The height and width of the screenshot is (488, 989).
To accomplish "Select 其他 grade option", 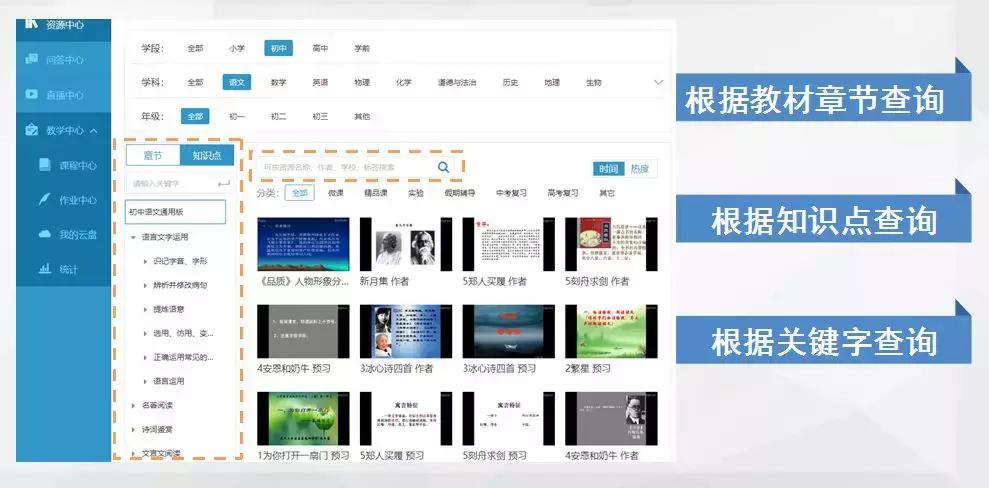I will tap(362, 117).
